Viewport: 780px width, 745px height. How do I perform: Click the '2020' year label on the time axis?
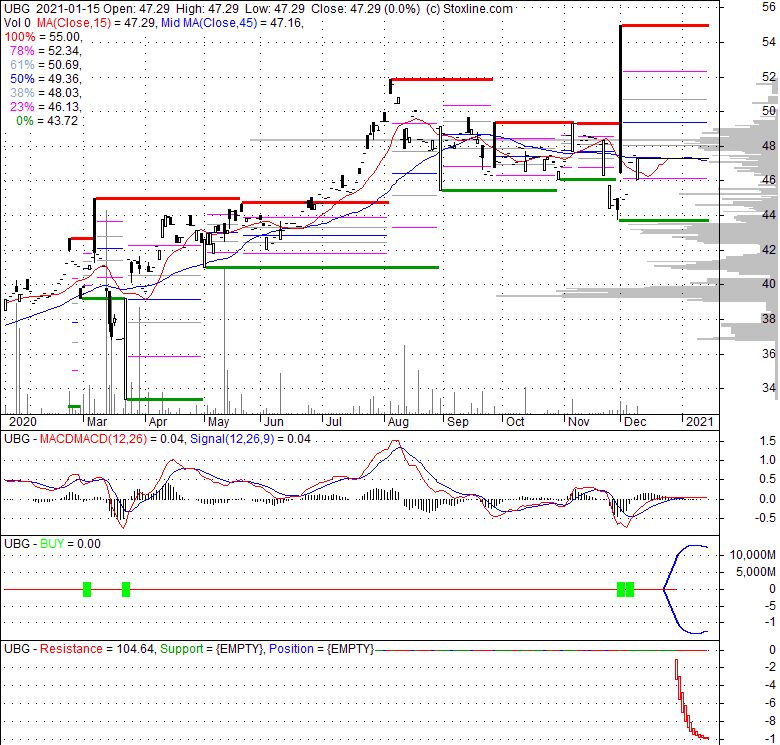(x=23, y=422)
